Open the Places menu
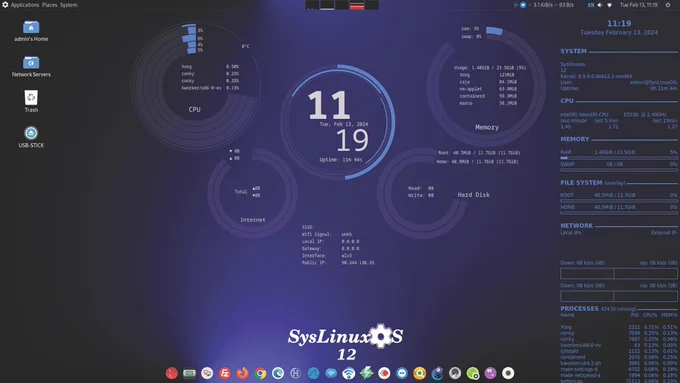This screenshot has width=680, height=383. pos(49,5)
